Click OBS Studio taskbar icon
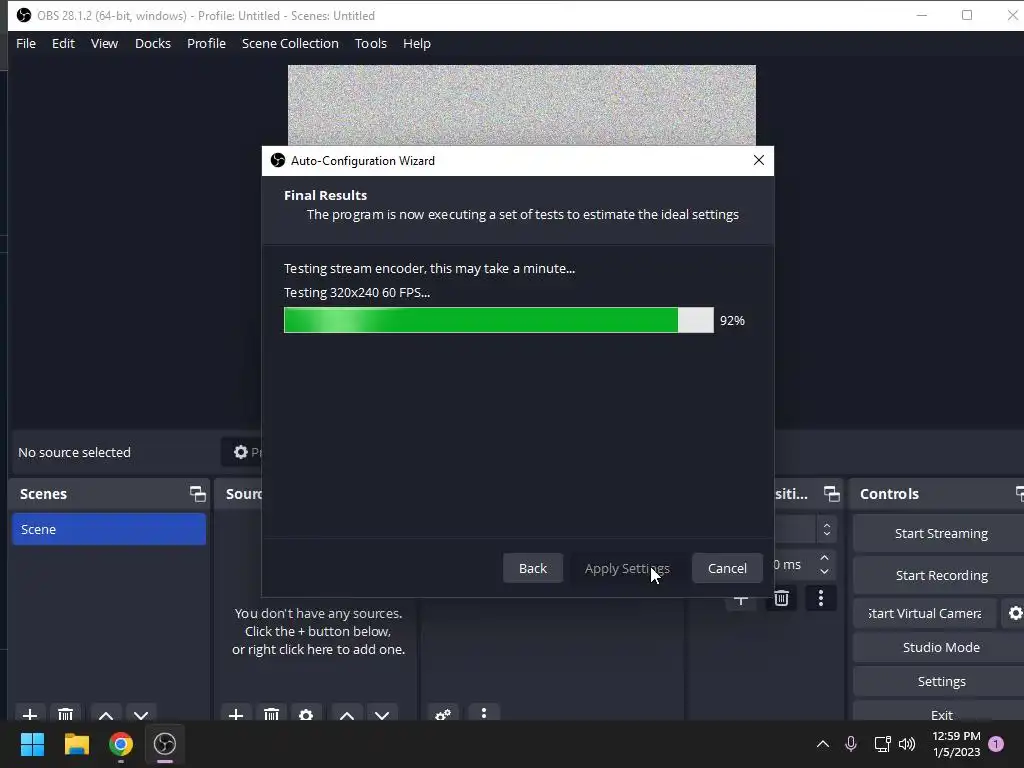Image resolution: width=1024 pixels, height=768 pixels. (x=165, y=744)
